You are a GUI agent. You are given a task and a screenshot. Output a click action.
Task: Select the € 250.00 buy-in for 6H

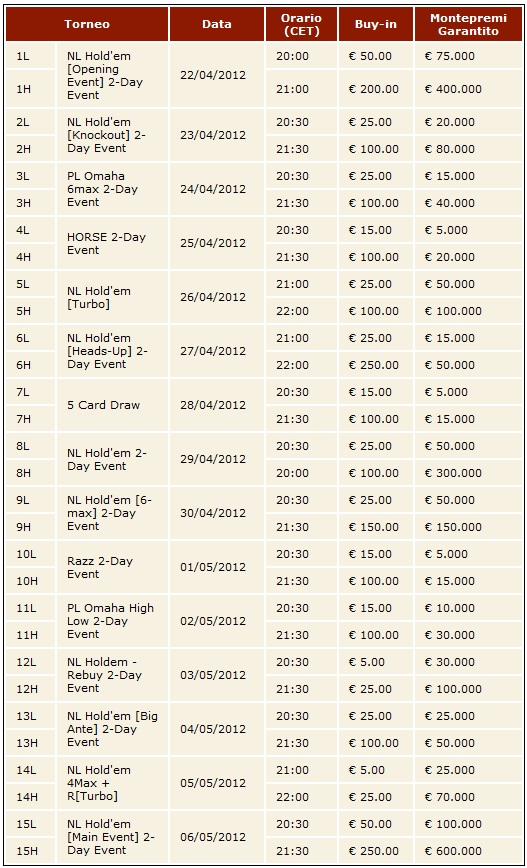click(x=375, y=365)
